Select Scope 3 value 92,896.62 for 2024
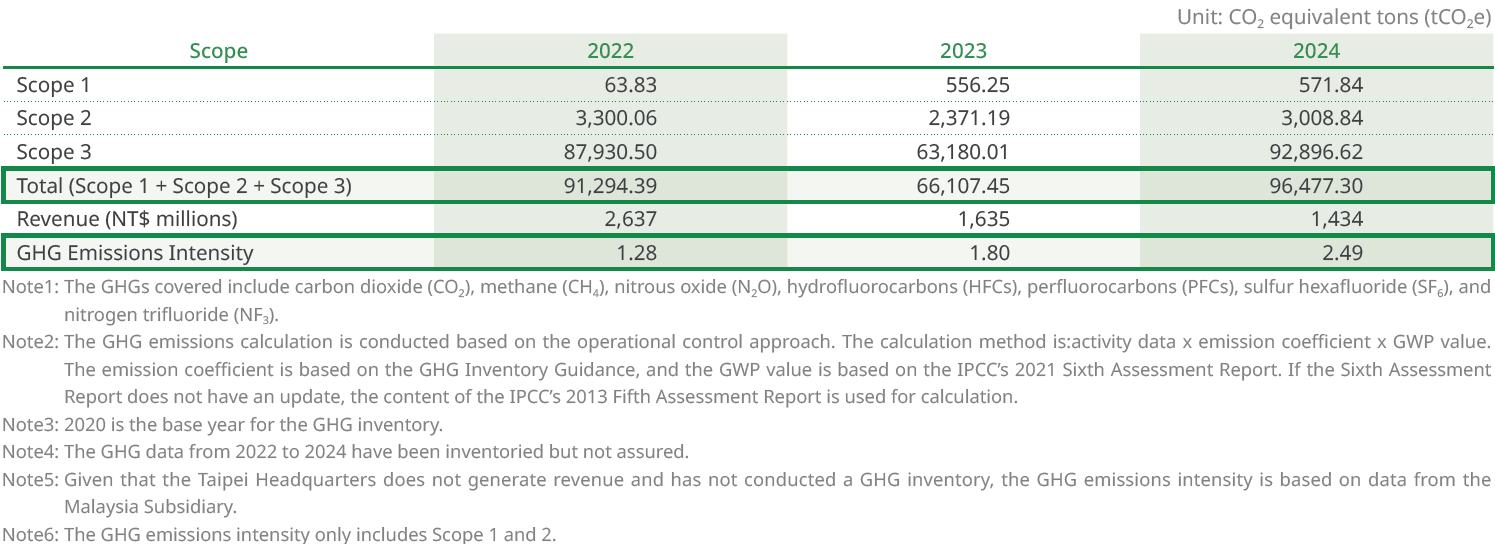This screenshot has height=544, width=1495. click(1313, 152)
